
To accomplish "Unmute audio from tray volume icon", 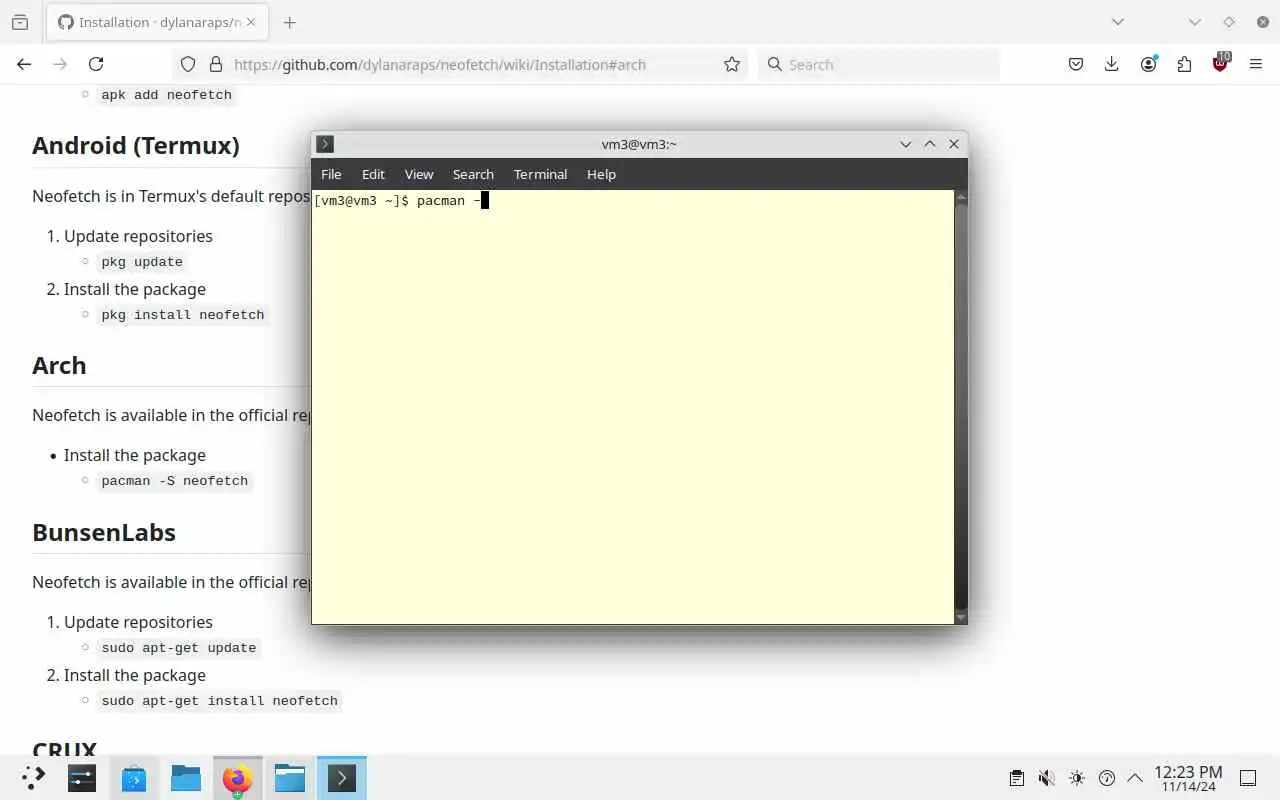I will [x=1046, y=778].
